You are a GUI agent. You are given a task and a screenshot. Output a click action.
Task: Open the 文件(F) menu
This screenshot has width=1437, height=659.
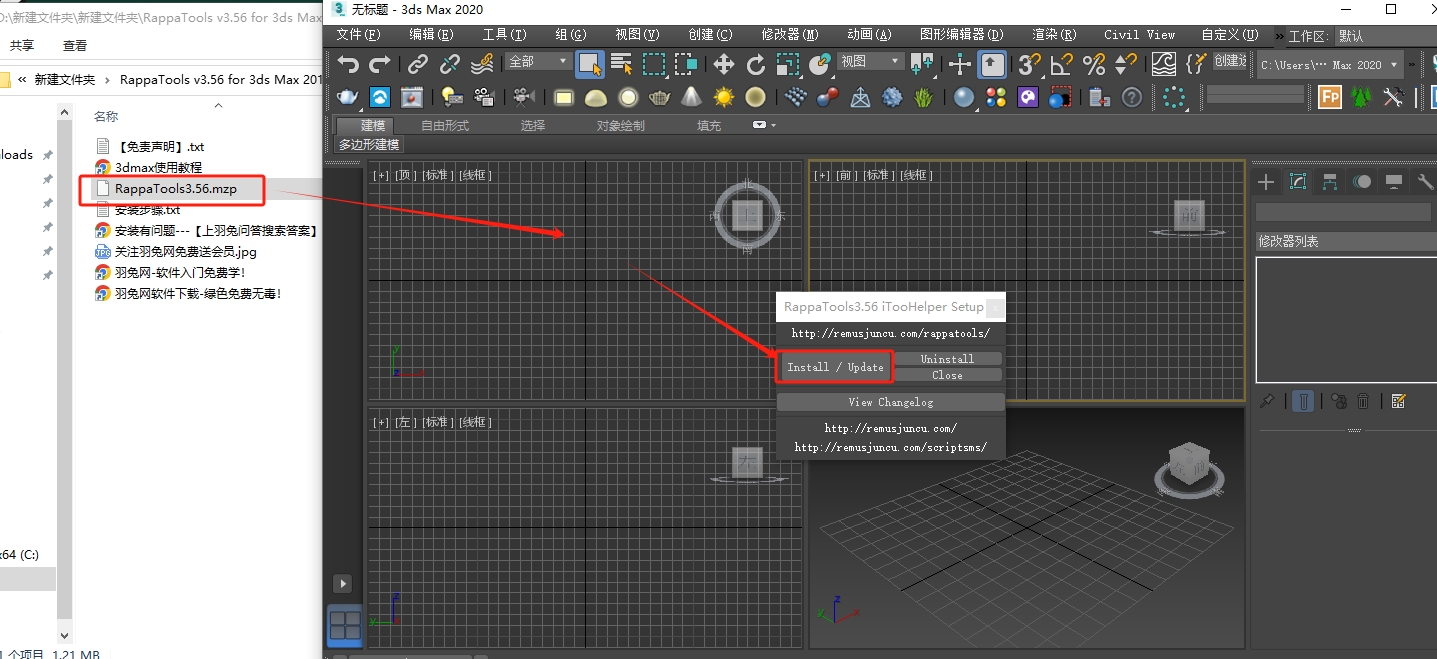pos(359,34)
